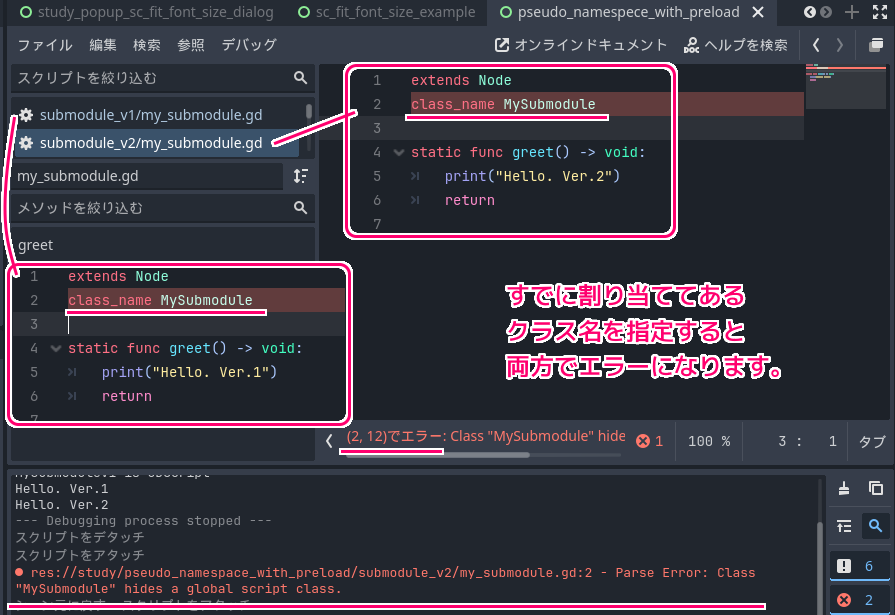895x615 pixels.
Task: Click the magnifier in スクリプトを絞り込む bar
Action: pyautogui.click(x=299, y=77)
